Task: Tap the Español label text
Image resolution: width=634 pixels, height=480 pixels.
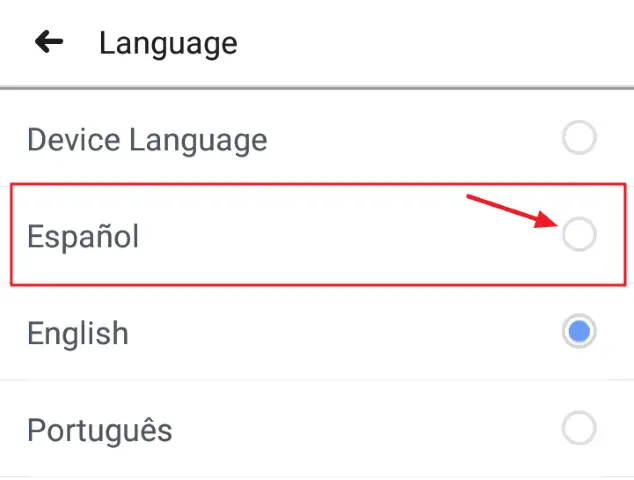Action: 83,237
